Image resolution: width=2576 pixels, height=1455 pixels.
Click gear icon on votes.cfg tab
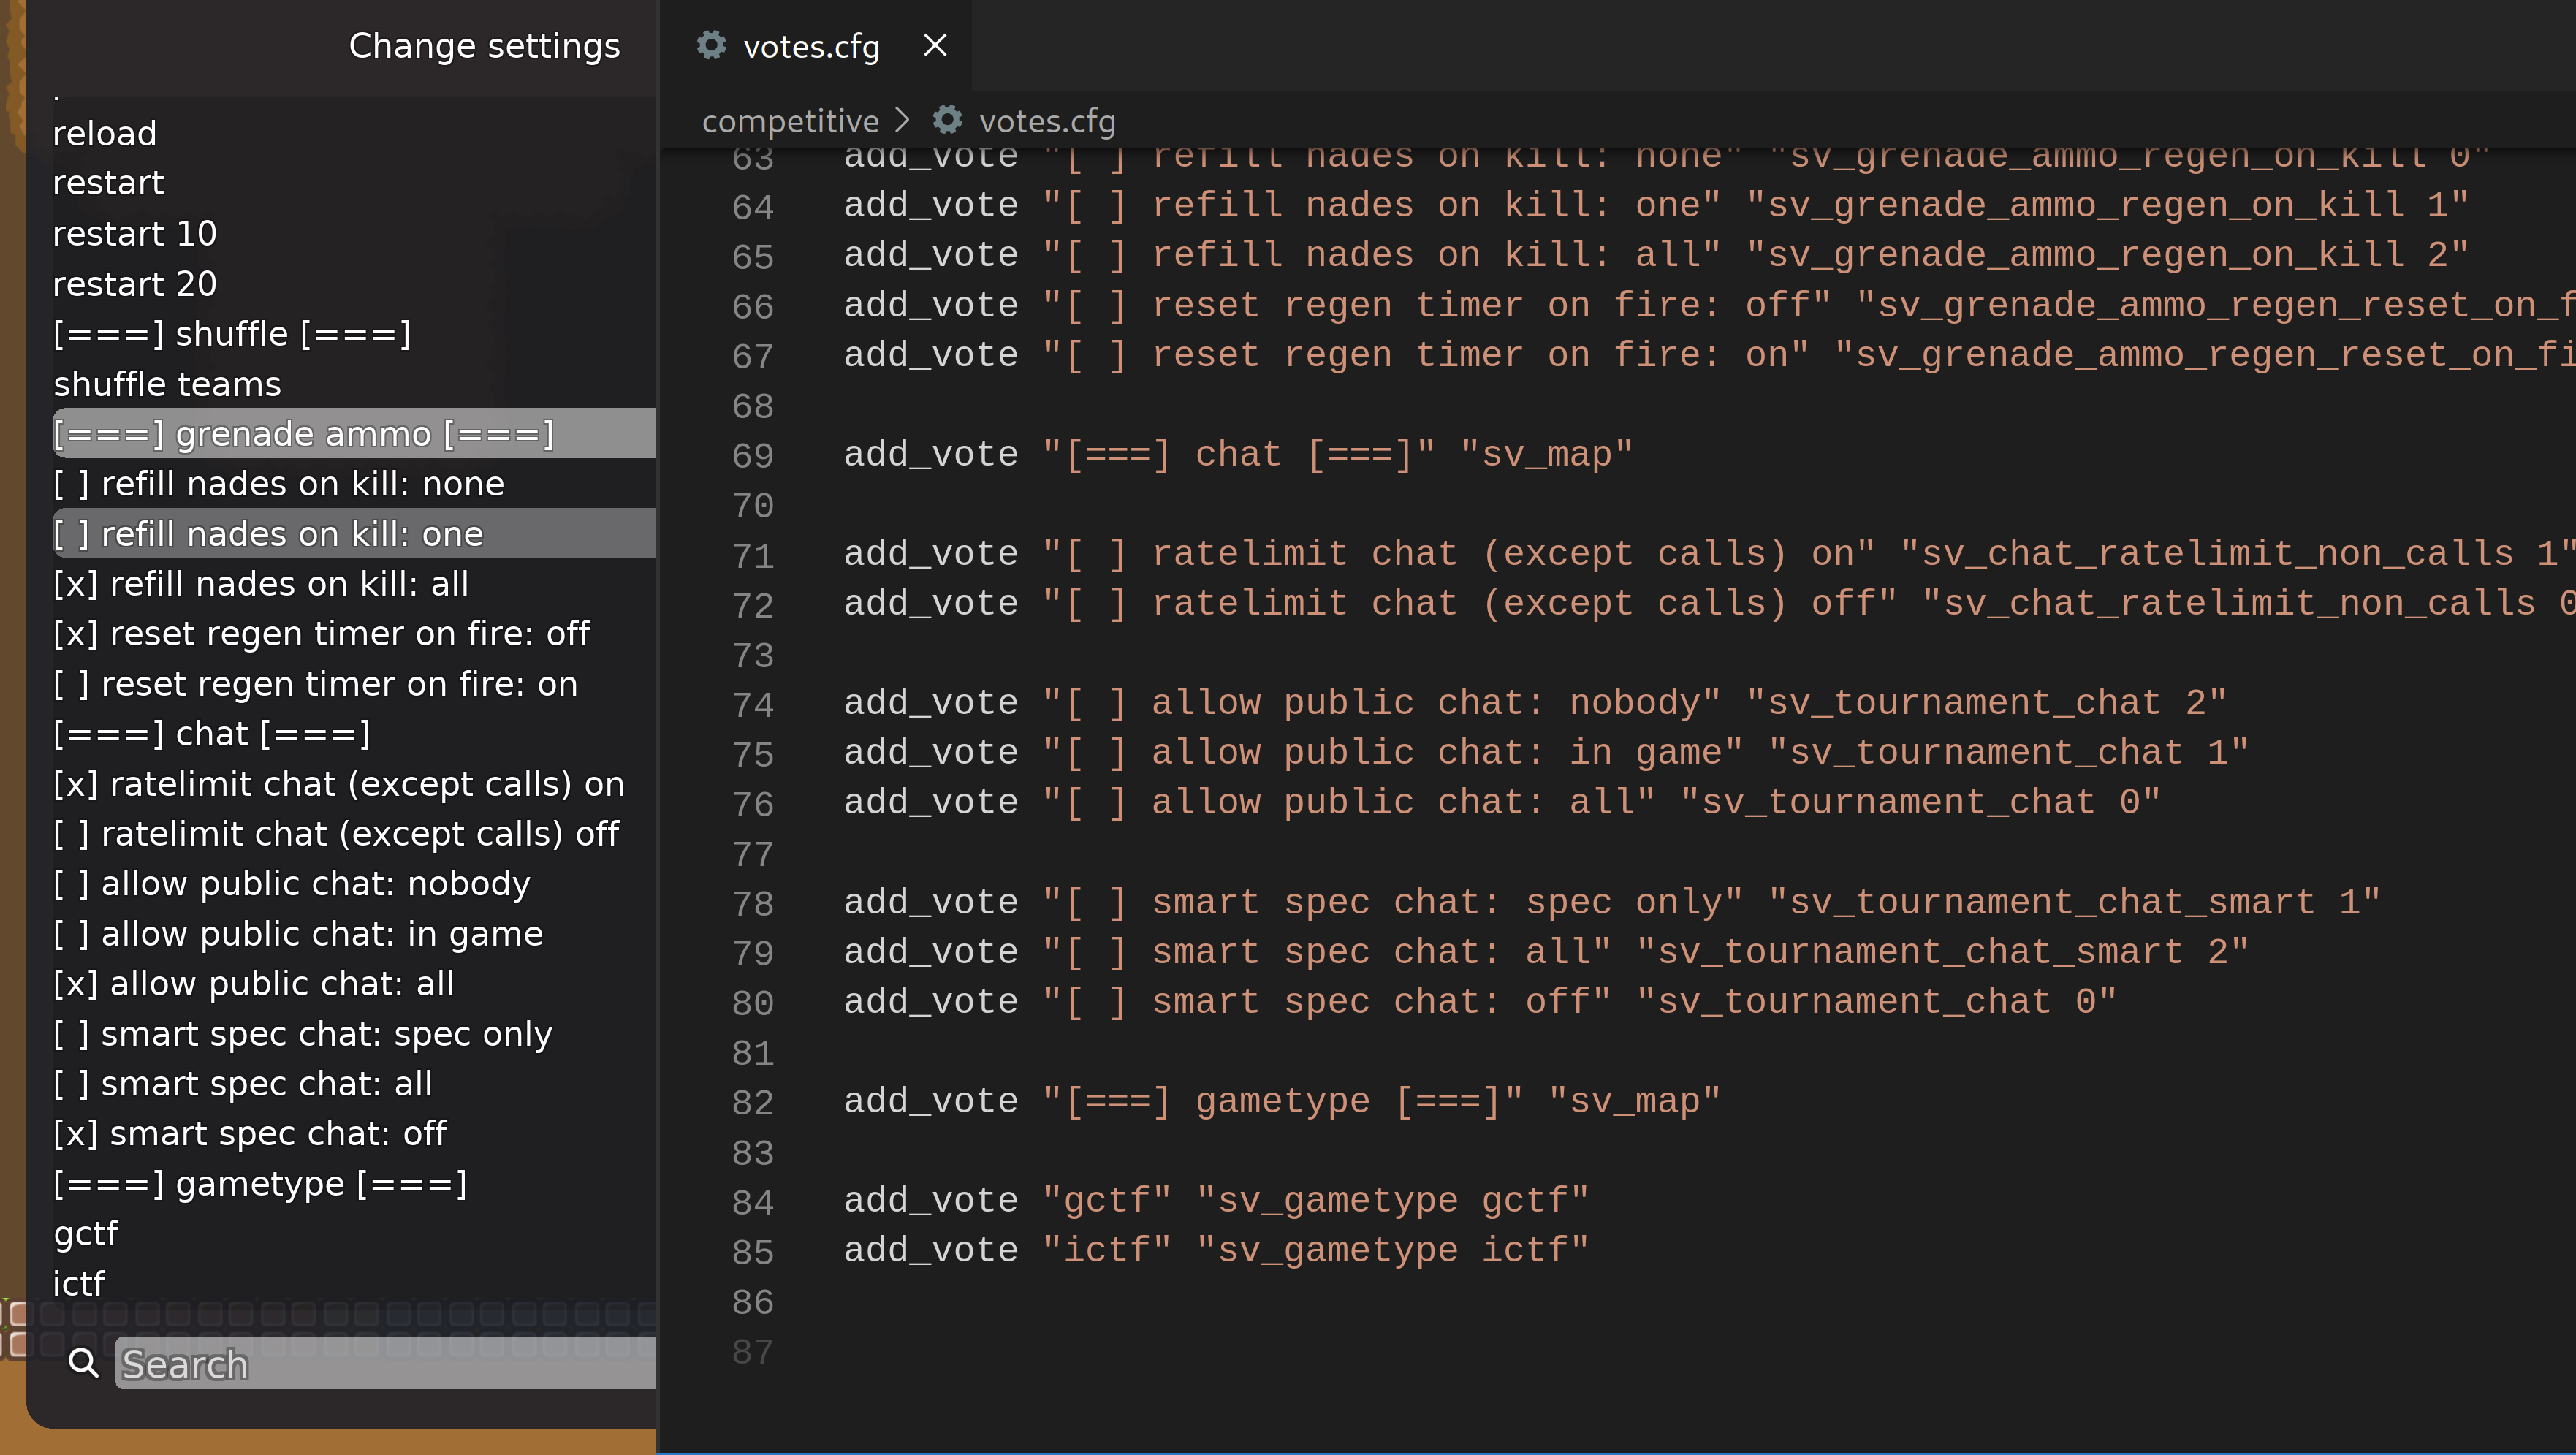coord(711,45)
